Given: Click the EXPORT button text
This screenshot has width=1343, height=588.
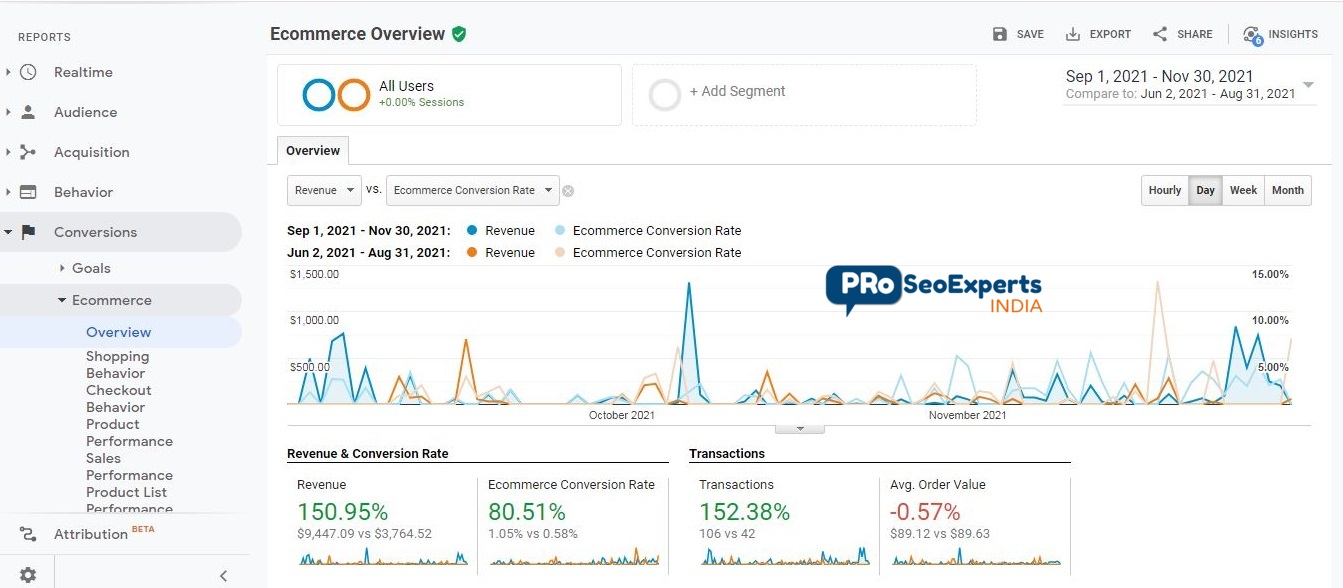Looking at the screenshot, I should [1110, 34].
